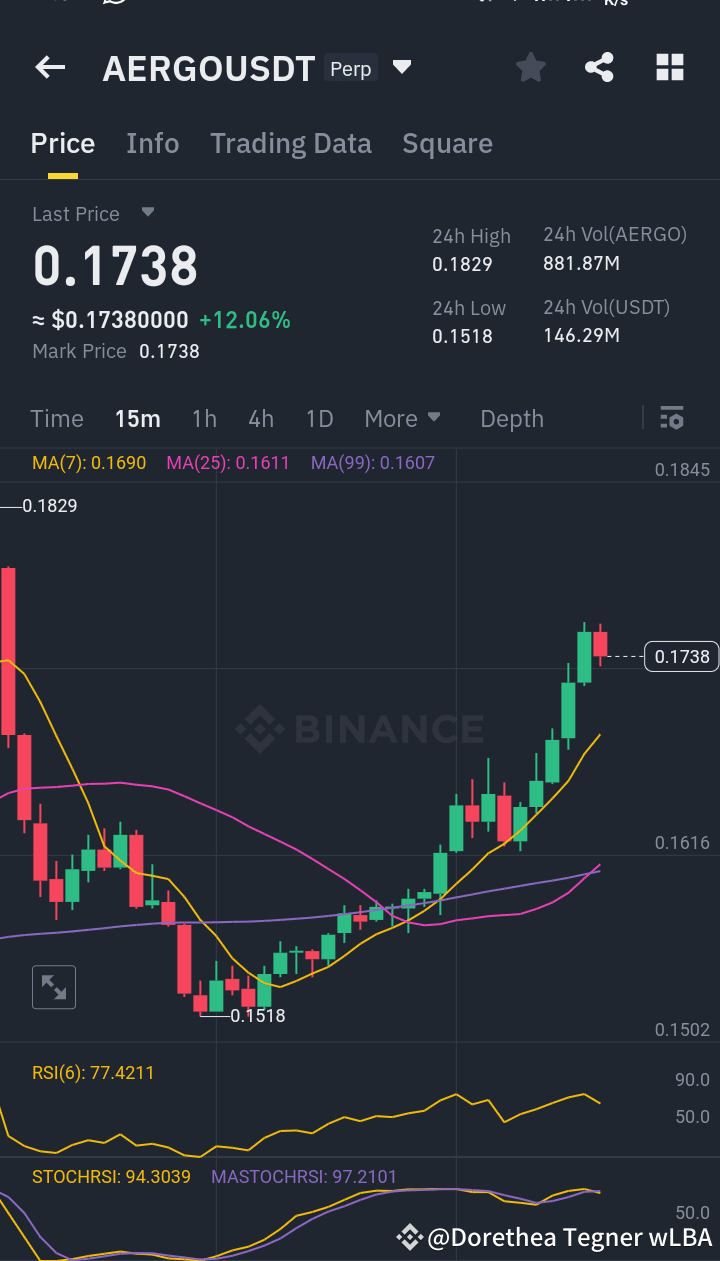Enable the Time interval option
Image resolution: width=720 pixels, height=1261 pixels.
[56, 418]
